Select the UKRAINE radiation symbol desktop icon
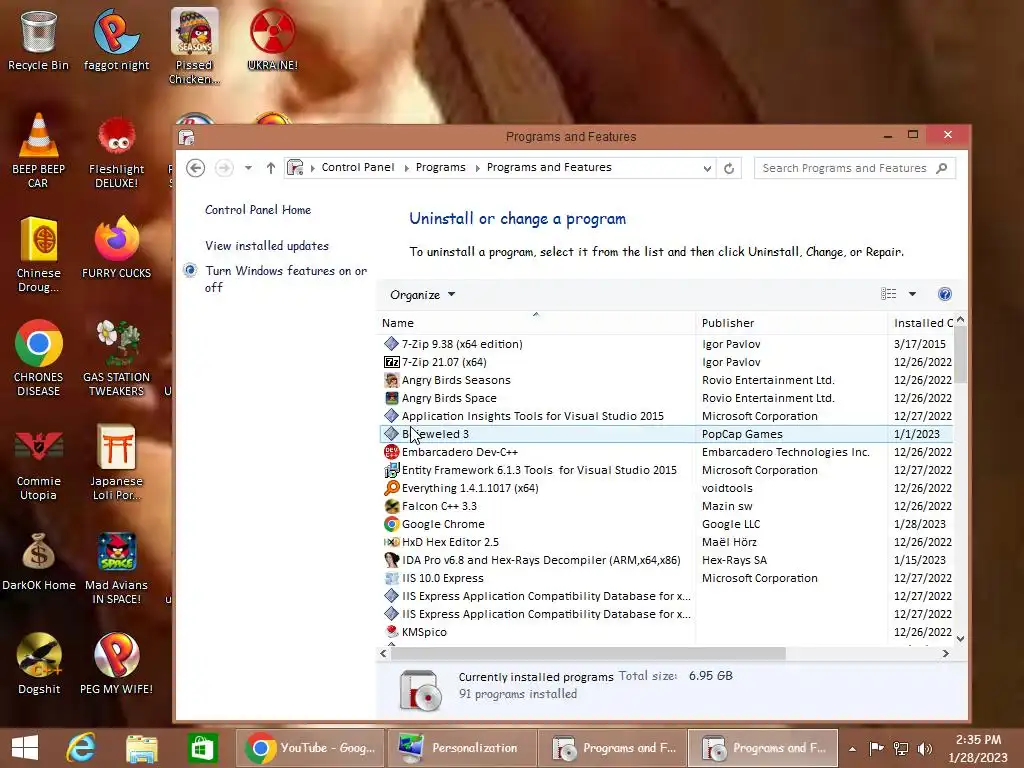 tap(272, 39)
